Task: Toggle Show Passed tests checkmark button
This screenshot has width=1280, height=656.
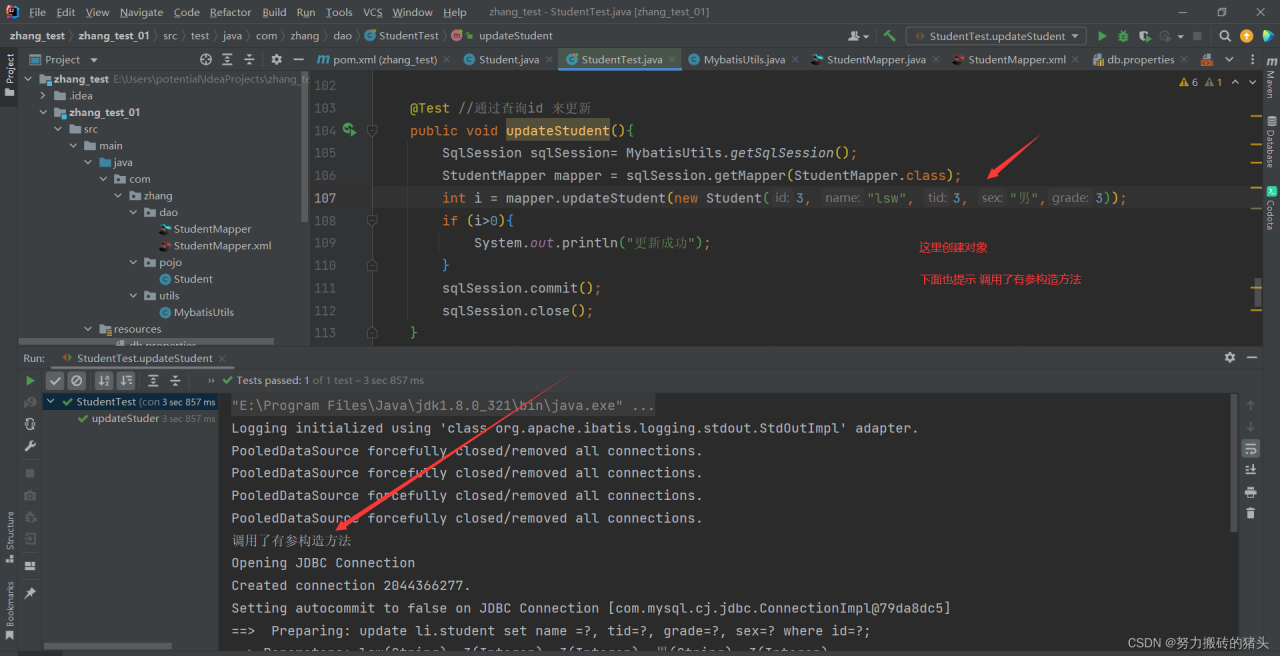Action: (55, 381)
